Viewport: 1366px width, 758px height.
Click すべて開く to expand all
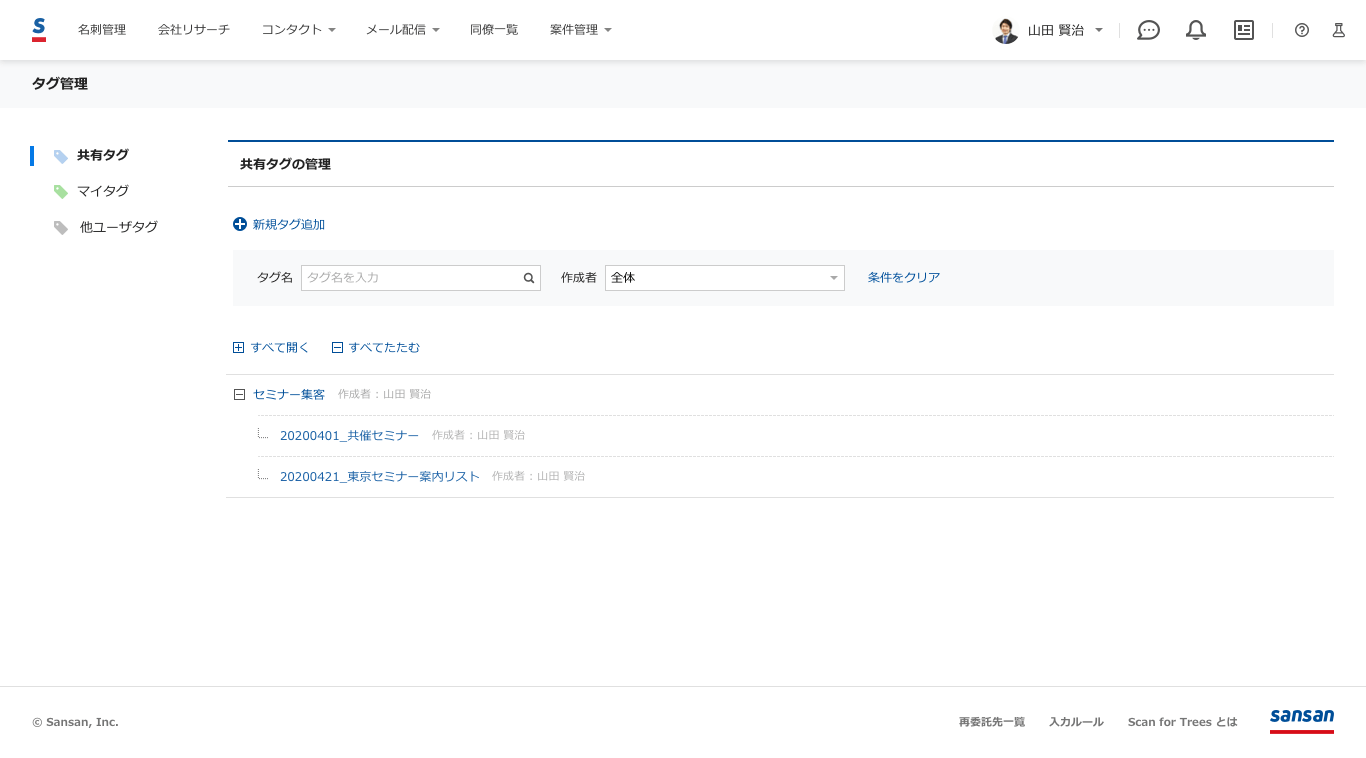(280, 348)
